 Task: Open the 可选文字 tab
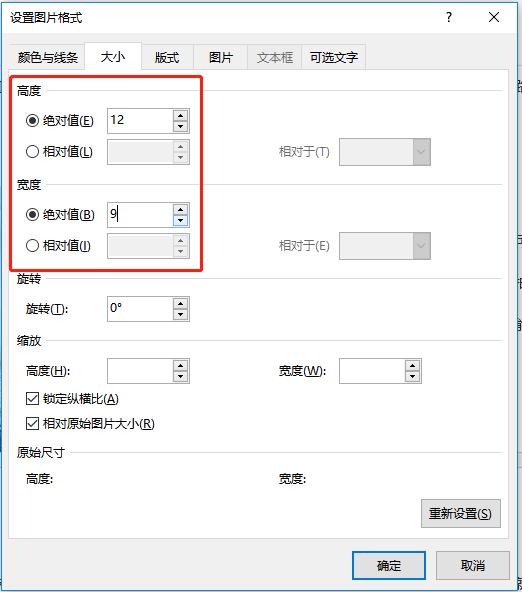(x=334, y=57)
